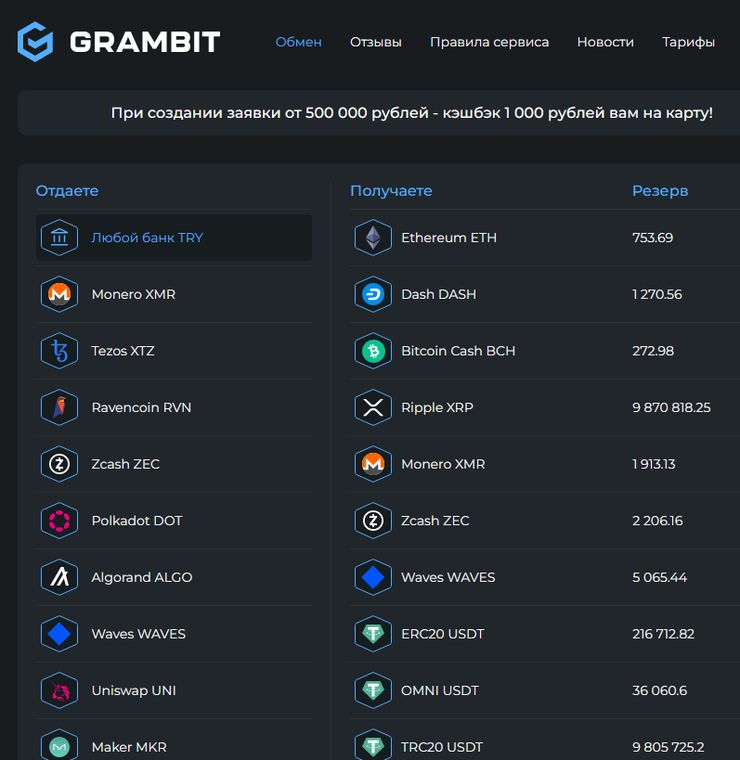The height and width of the screenshot is (760, 740).
Task: Pick Algorand ALGO as source currency
Action: tap(174, 577)
